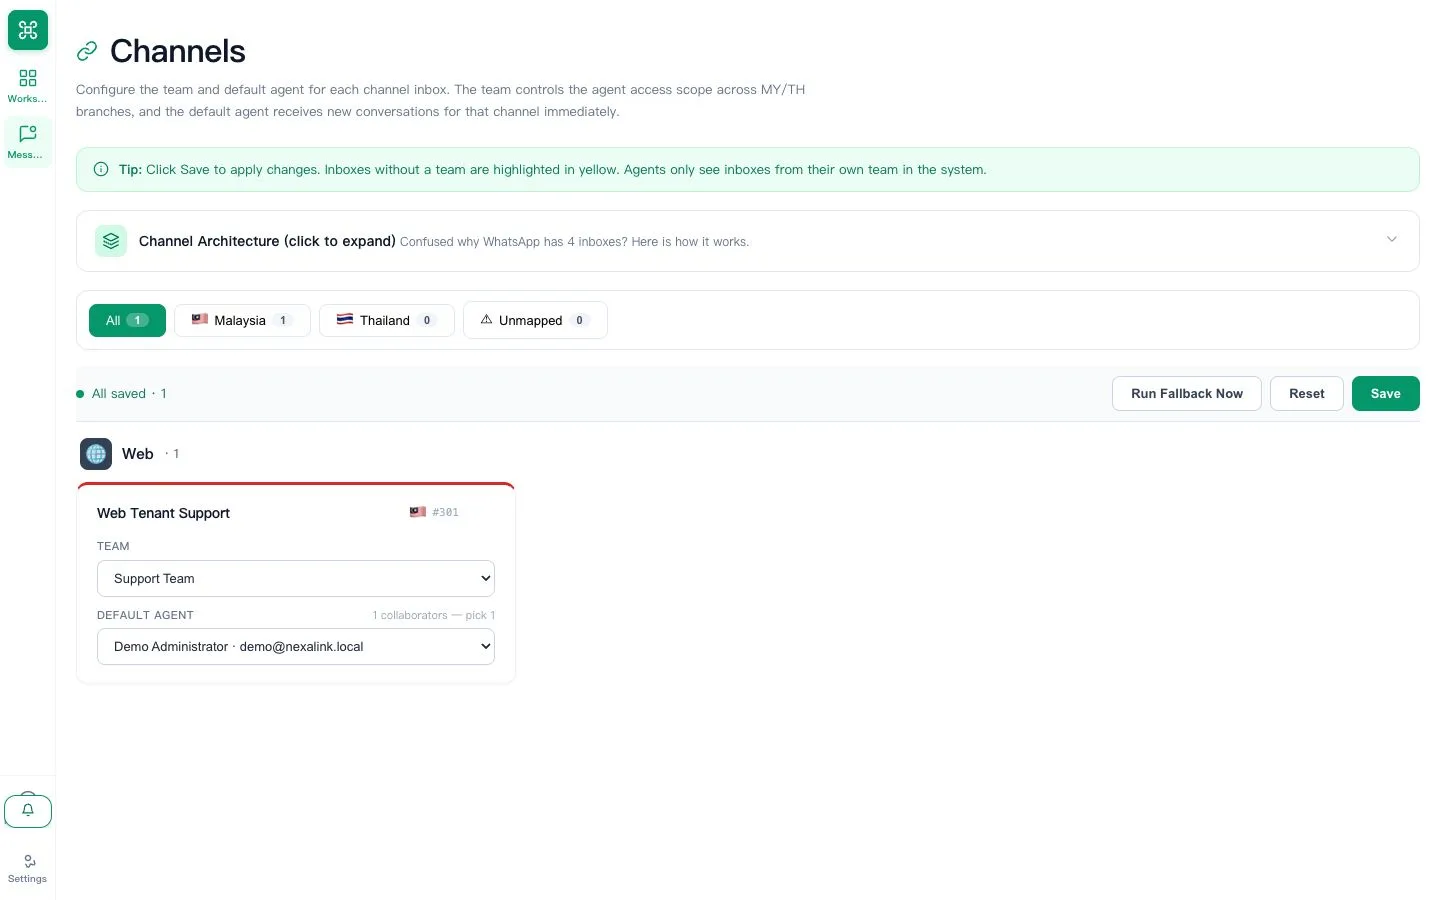Filter channels by Thailand
This screenshot has width=1440, height=900.
(x=387, y=321)
